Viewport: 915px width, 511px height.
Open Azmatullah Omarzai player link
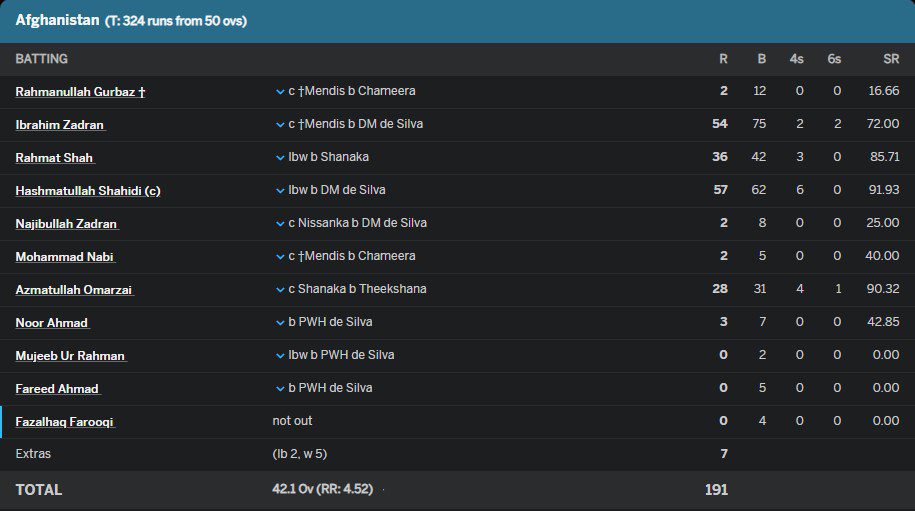click(x=74, y=290)
